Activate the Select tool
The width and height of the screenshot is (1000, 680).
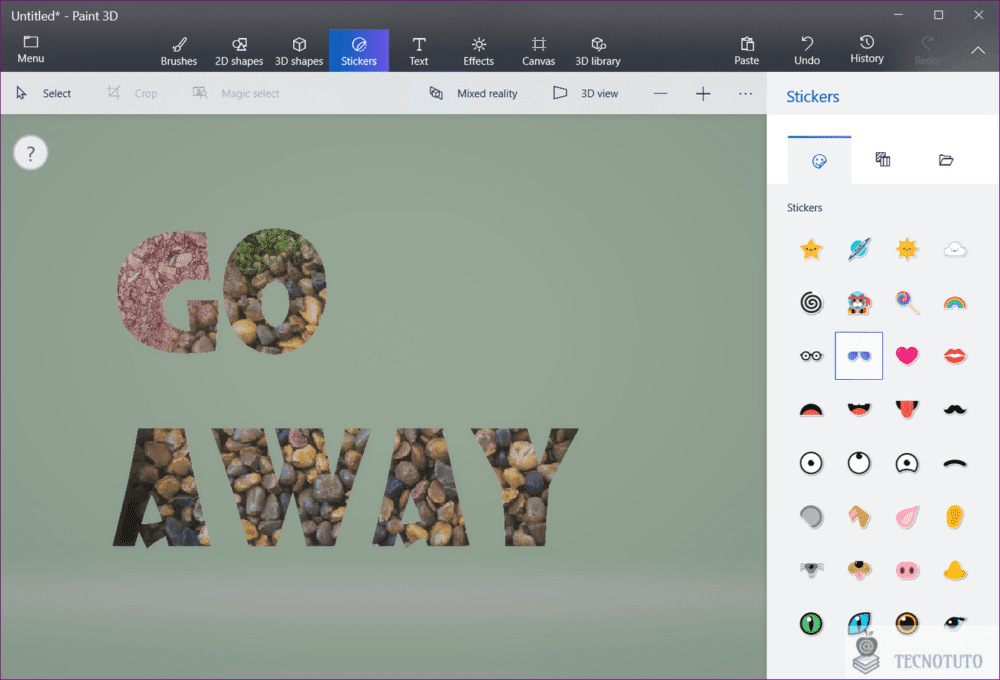(43, 93)
